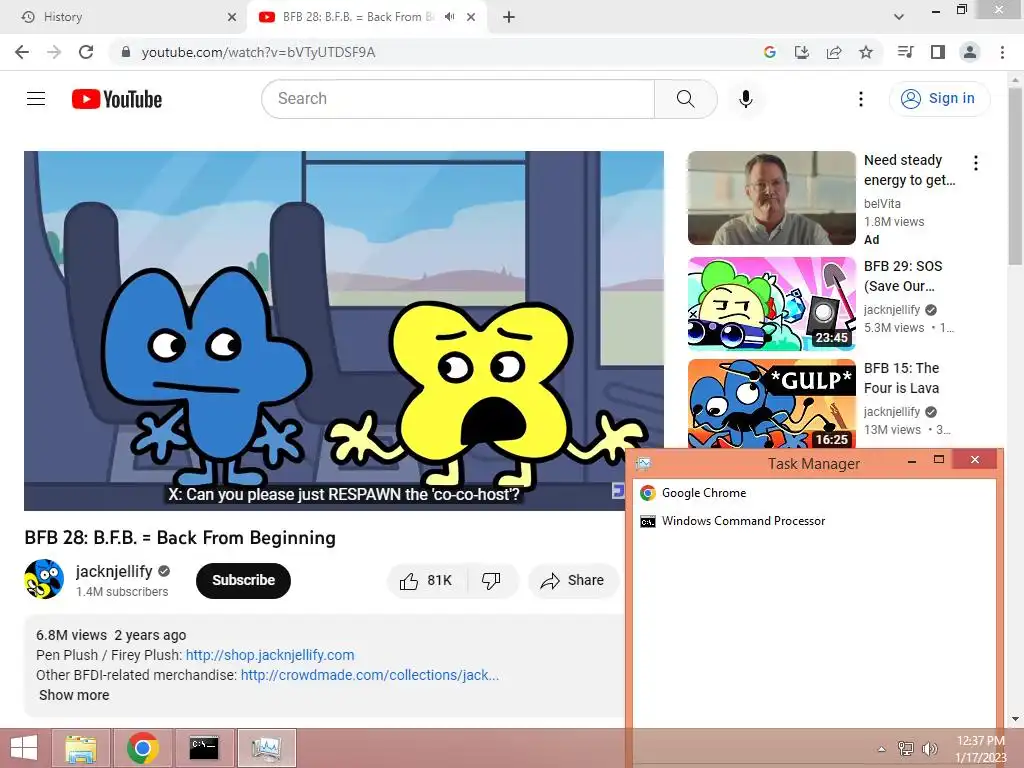Image resolution: width=1024 pixels, height=768 pixels.
Task: Open Google icon in the address bar
Action: pos(770,52)
